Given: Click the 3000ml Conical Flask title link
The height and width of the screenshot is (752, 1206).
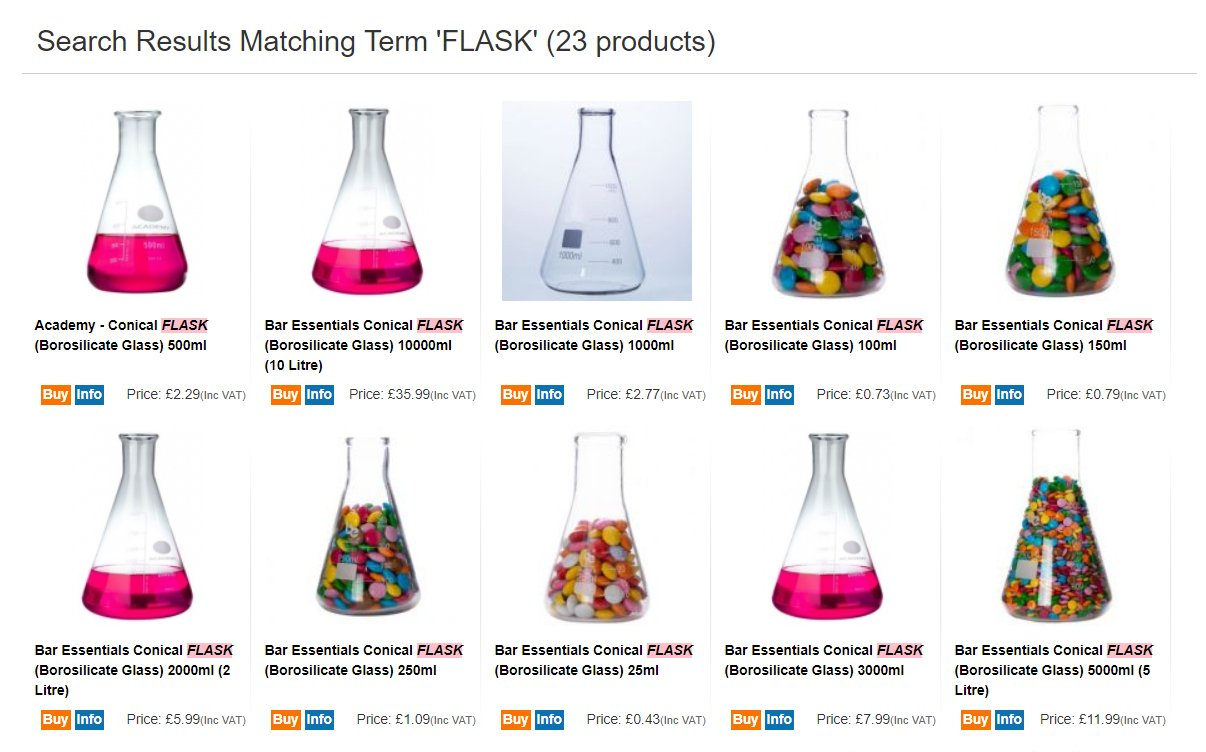Looking at the screenshot, I should point(823,660).
